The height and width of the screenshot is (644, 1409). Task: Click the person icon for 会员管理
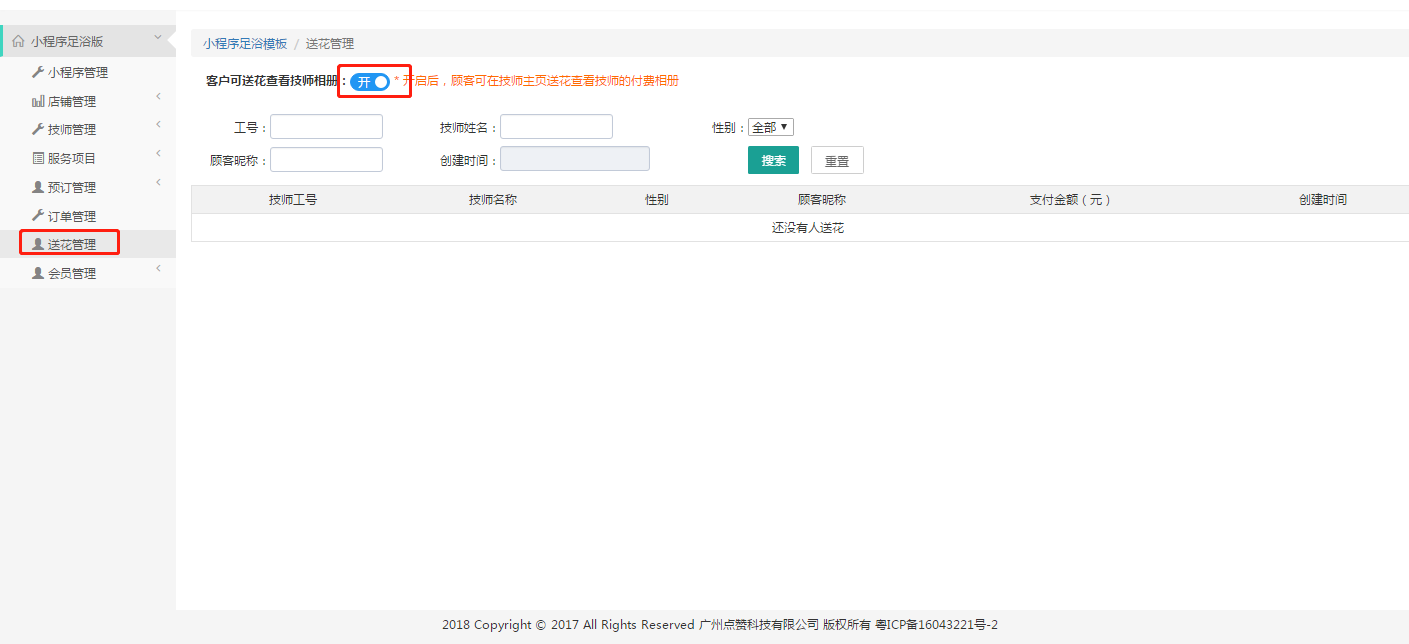click(38, 273)
